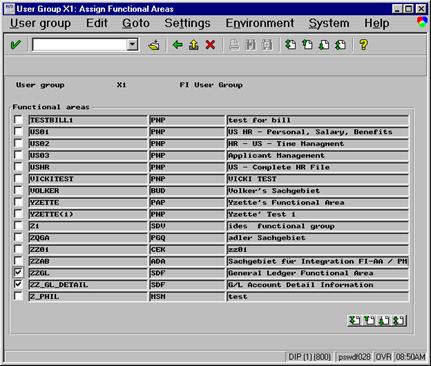Check the USHR functional area box

18,167
